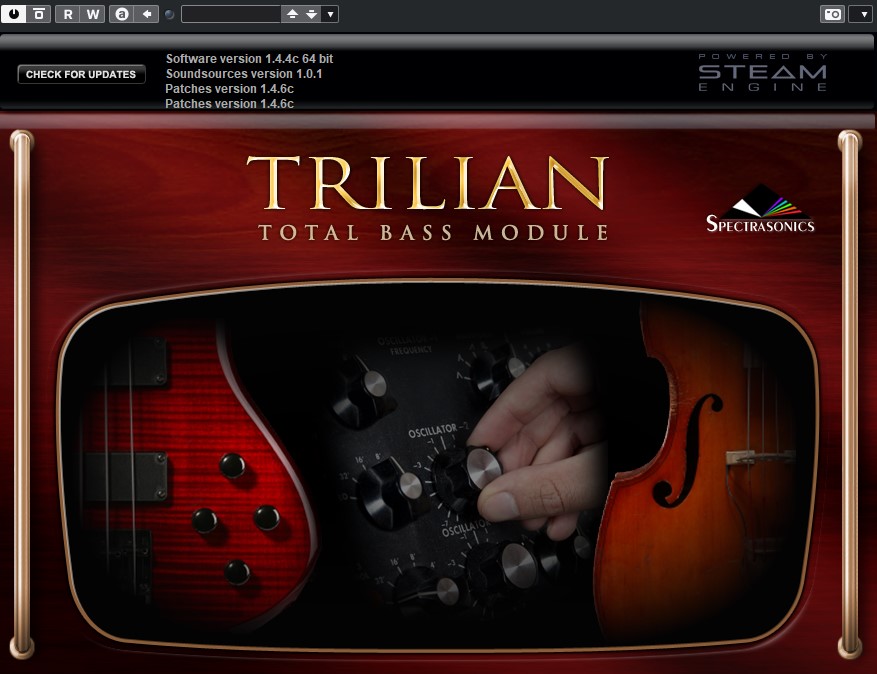
Task: Click the camera snapshot icon
Action: [x=832, y=14]
